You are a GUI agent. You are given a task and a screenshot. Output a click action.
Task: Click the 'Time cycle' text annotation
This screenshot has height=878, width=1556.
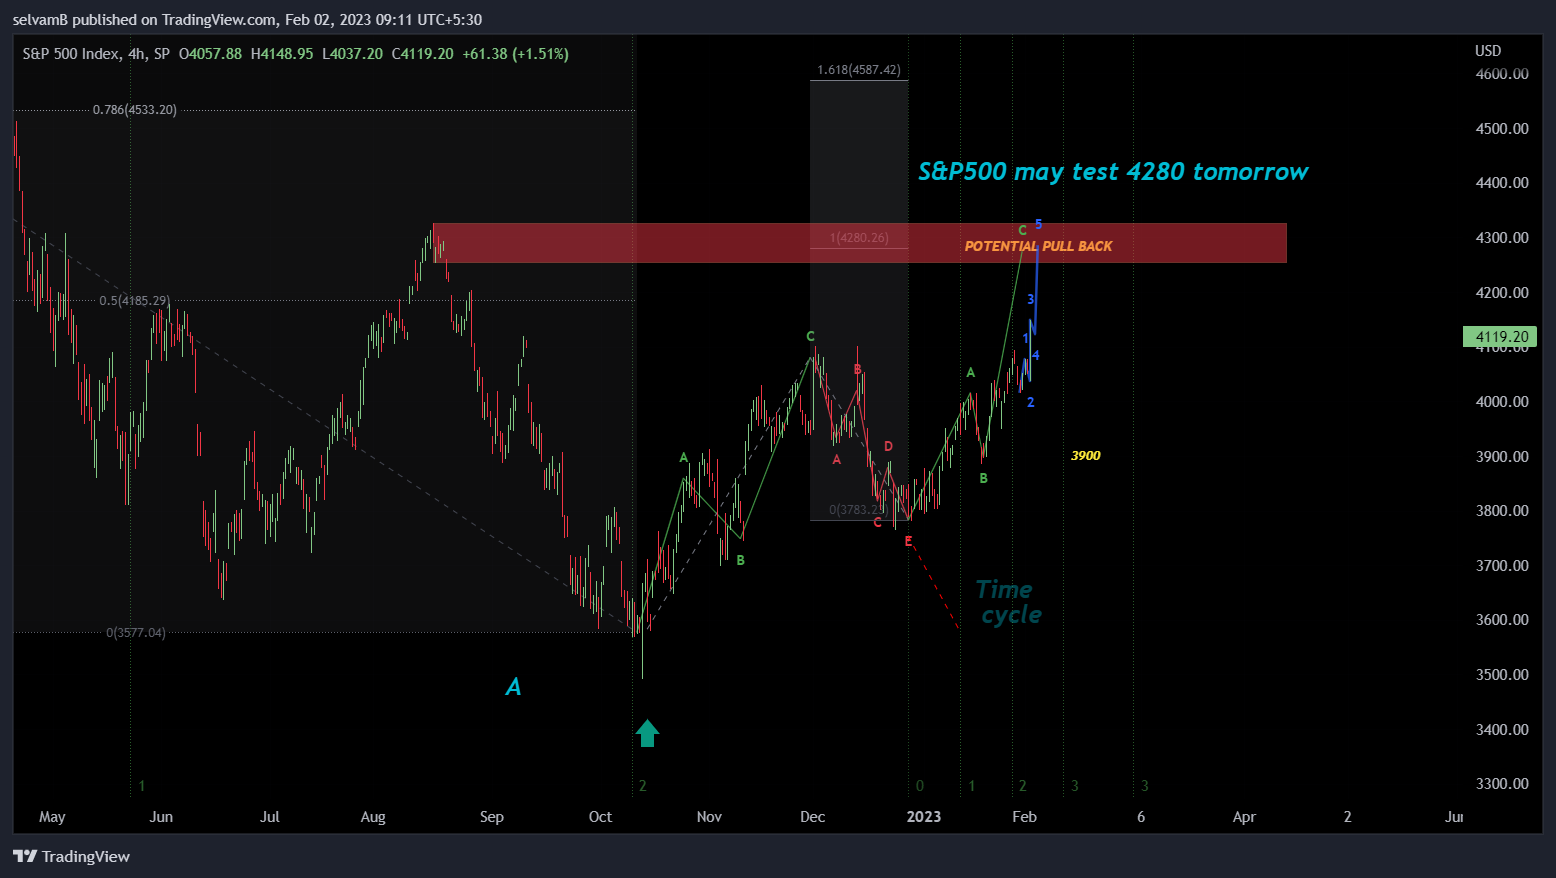coord(1008,602)
